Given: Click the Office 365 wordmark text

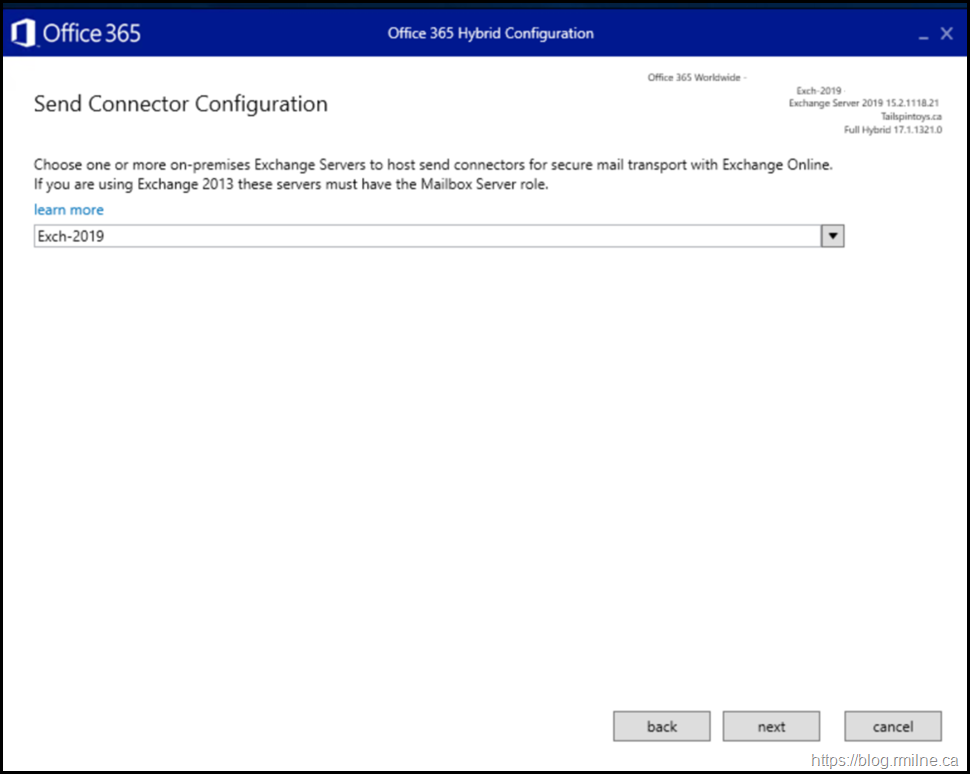Looking at the screenshot, I should pyautogui.click(x=91, y=33).
